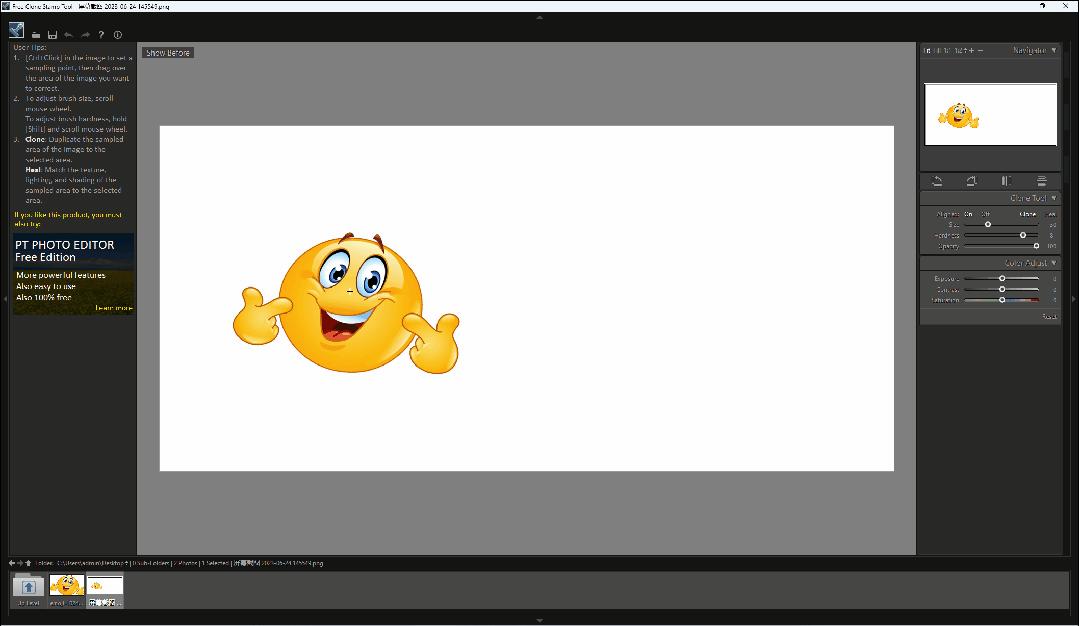Adjust the Saturation slider
This screenshot has width=1079, height=626.
(x=1002, y=300)
